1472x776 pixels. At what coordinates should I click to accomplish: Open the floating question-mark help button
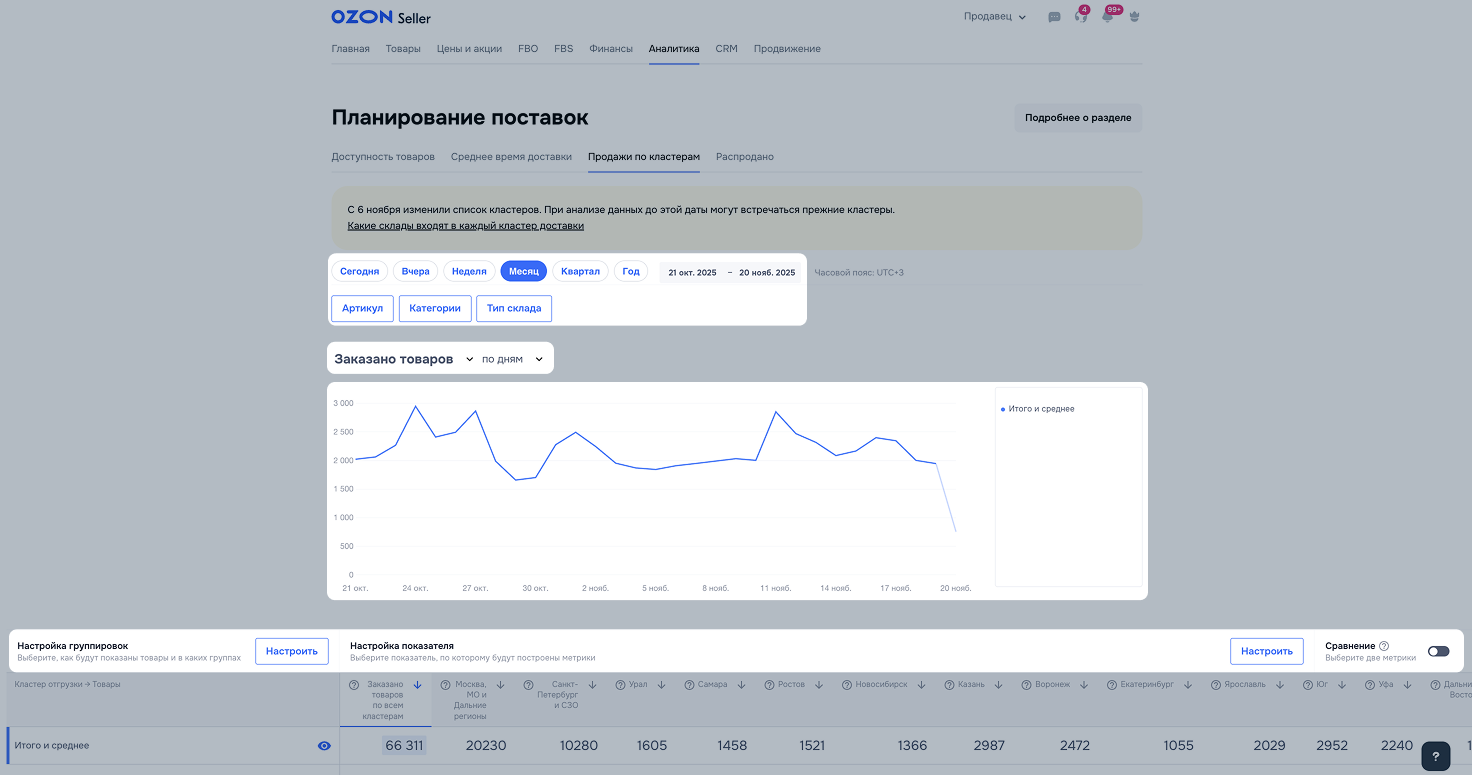click(1435, 755)
